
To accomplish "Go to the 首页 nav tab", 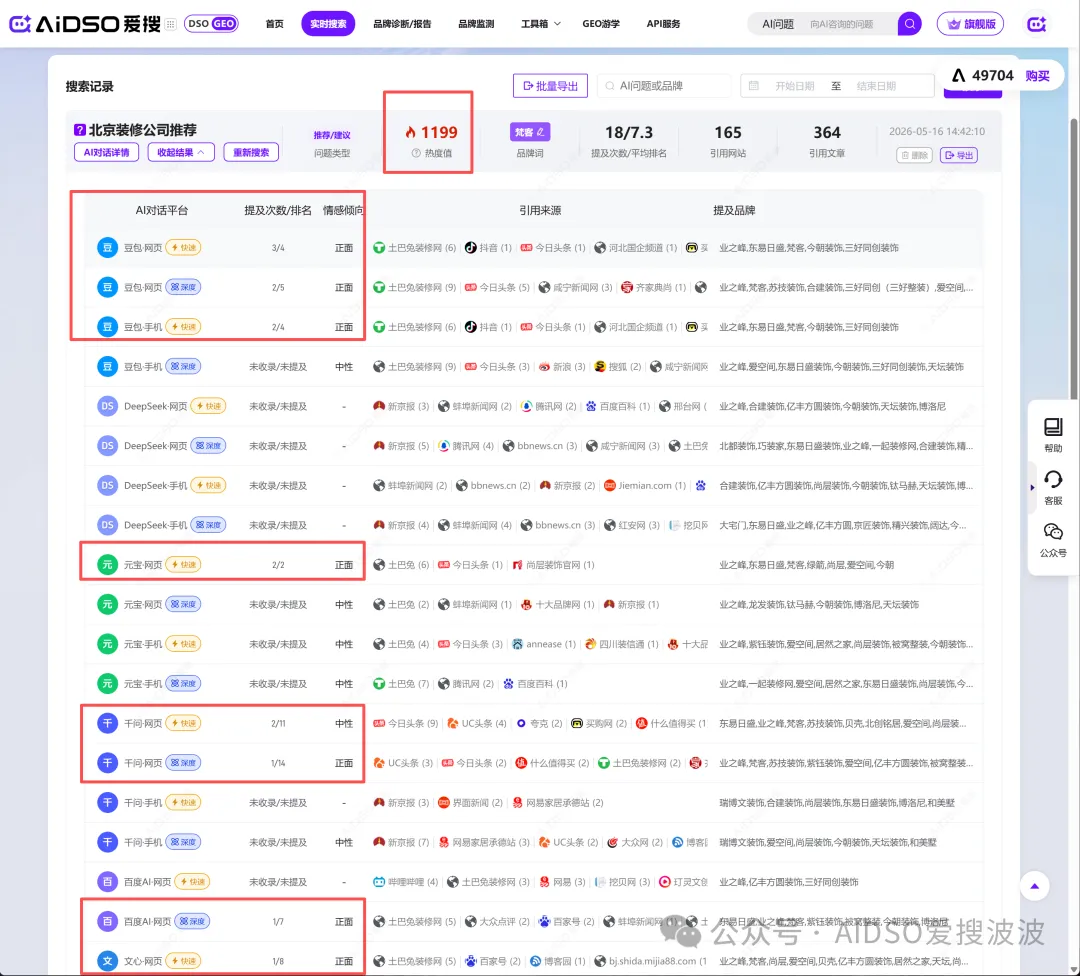I will coord(274,23).
